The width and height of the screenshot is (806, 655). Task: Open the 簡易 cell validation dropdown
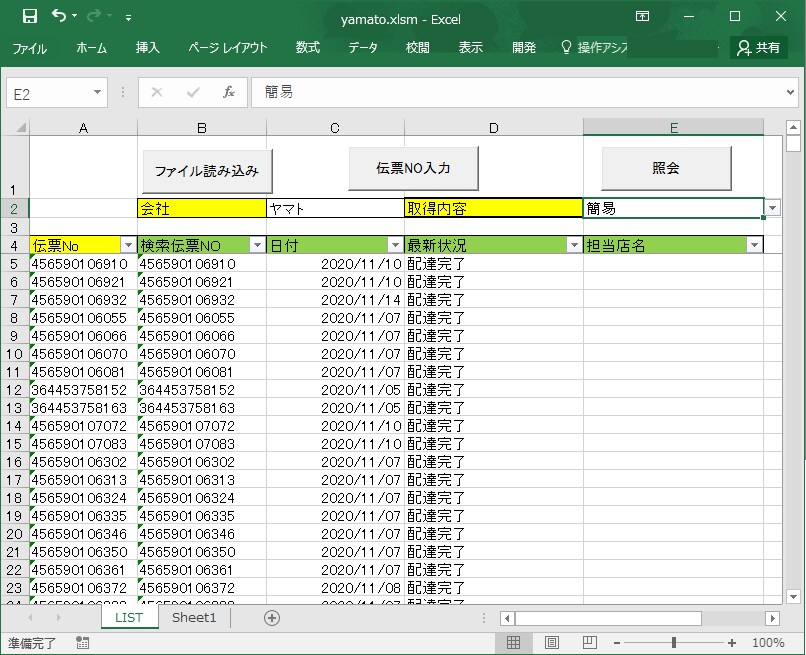click(x=773, y=208)
